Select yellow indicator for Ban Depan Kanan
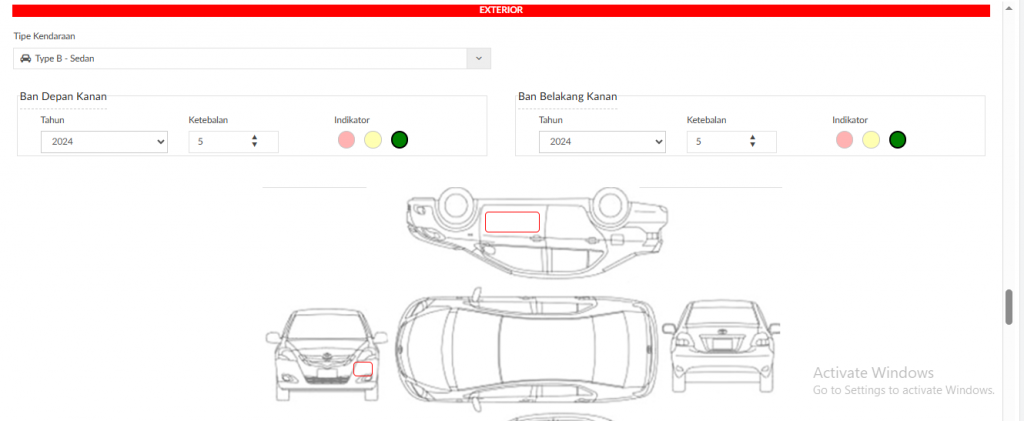The image size is (1024, 421). (373, 140)
